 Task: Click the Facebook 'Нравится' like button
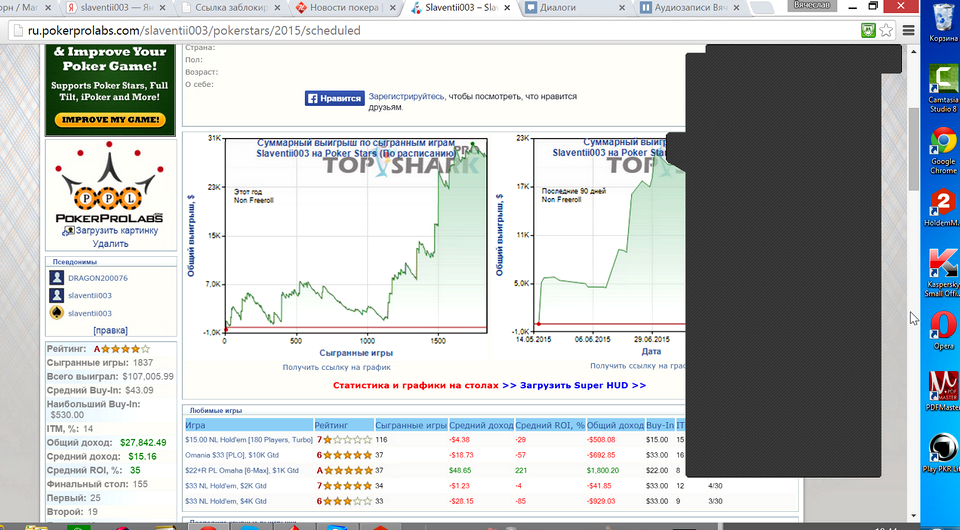(334, 99)
